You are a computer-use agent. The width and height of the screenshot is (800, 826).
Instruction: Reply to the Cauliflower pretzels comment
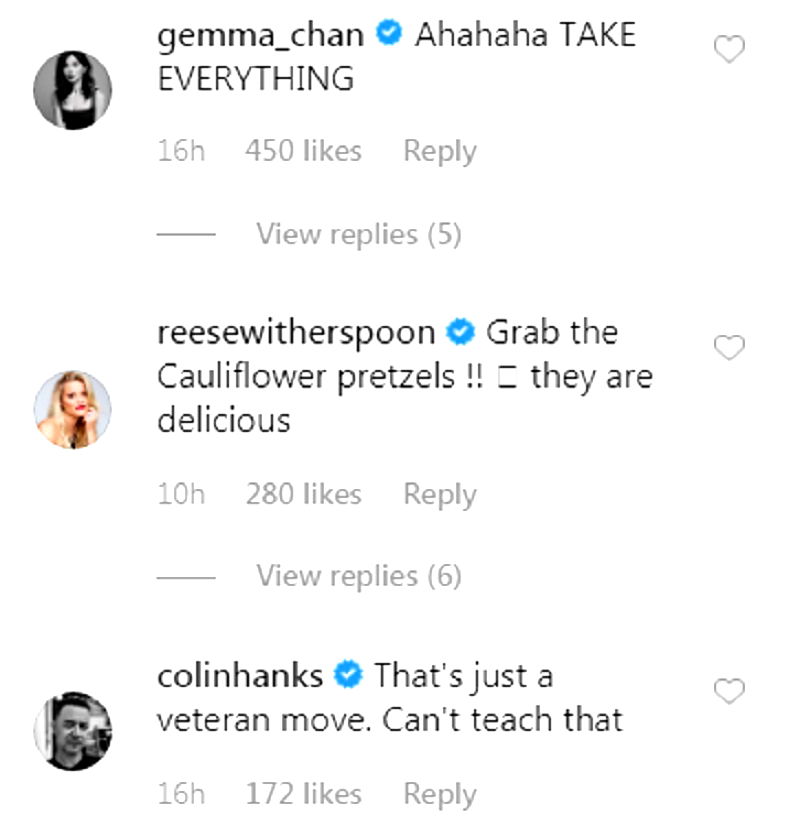439,494
